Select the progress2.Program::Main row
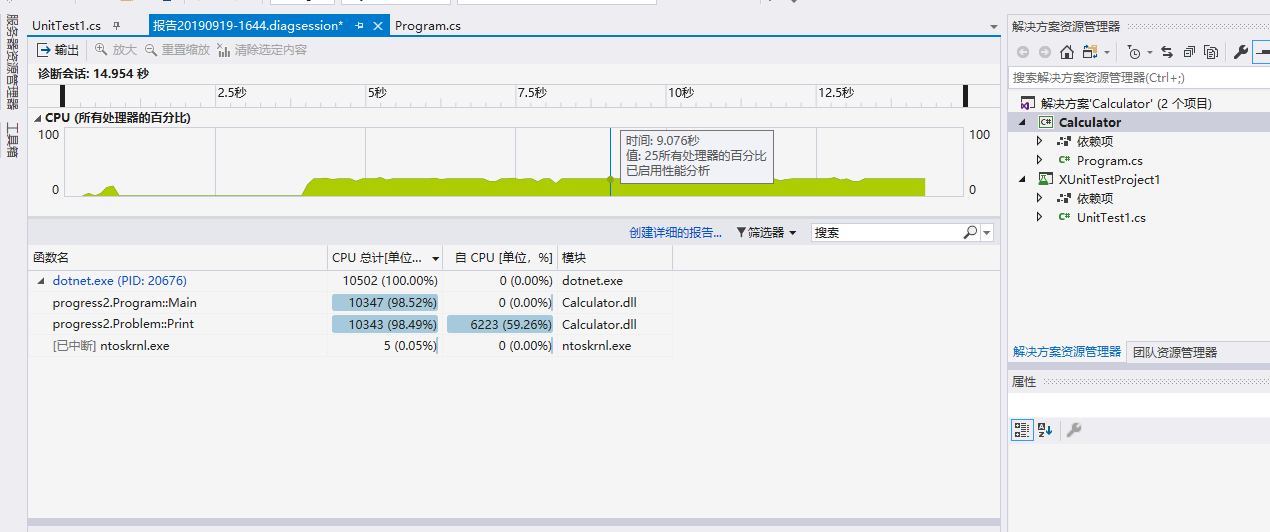Viewport: 1270px width, 532px height. click(x=350, y=303)
